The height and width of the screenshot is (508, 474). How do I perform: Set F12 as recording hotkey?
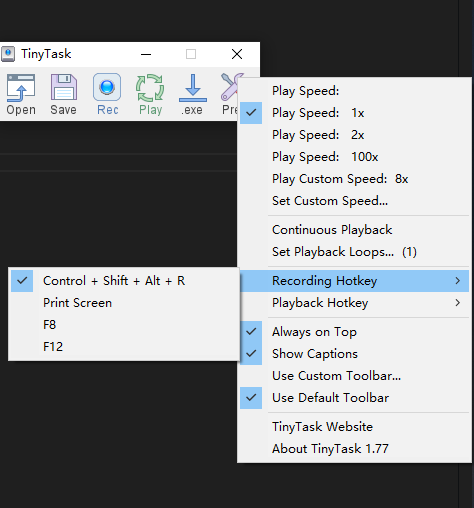pos(124,347)
